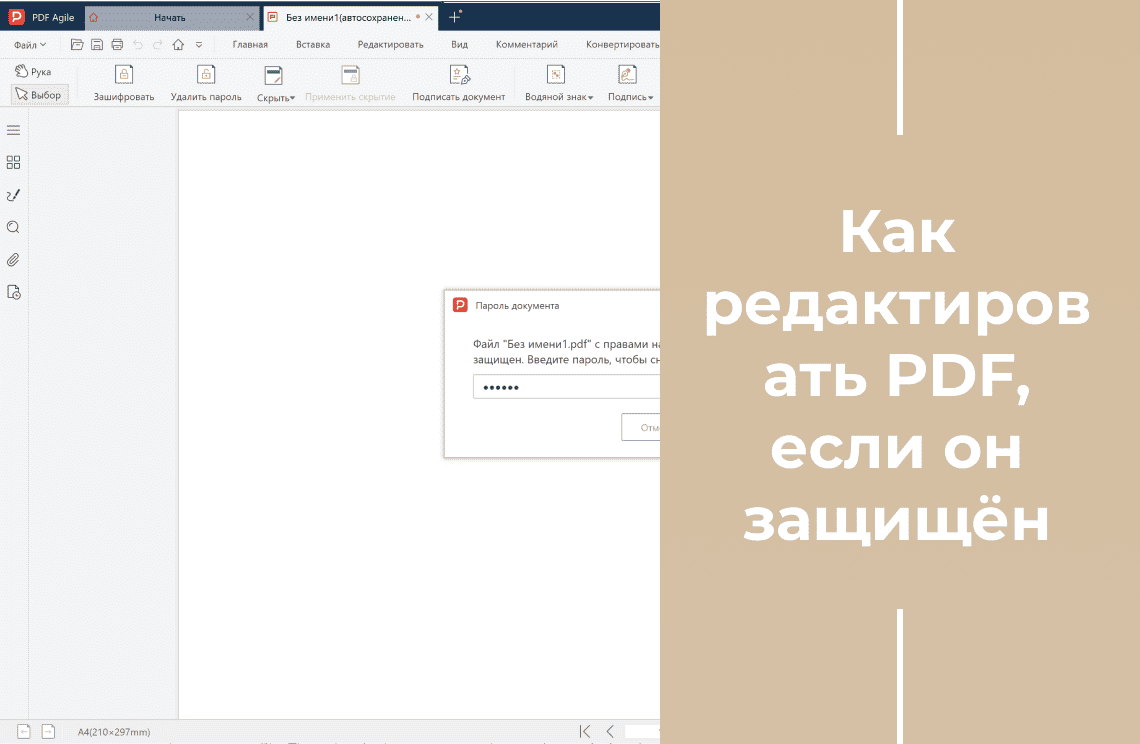1140x744 pixels.
Task: Open a new document tab with the plus button
Action: (455, 16)
